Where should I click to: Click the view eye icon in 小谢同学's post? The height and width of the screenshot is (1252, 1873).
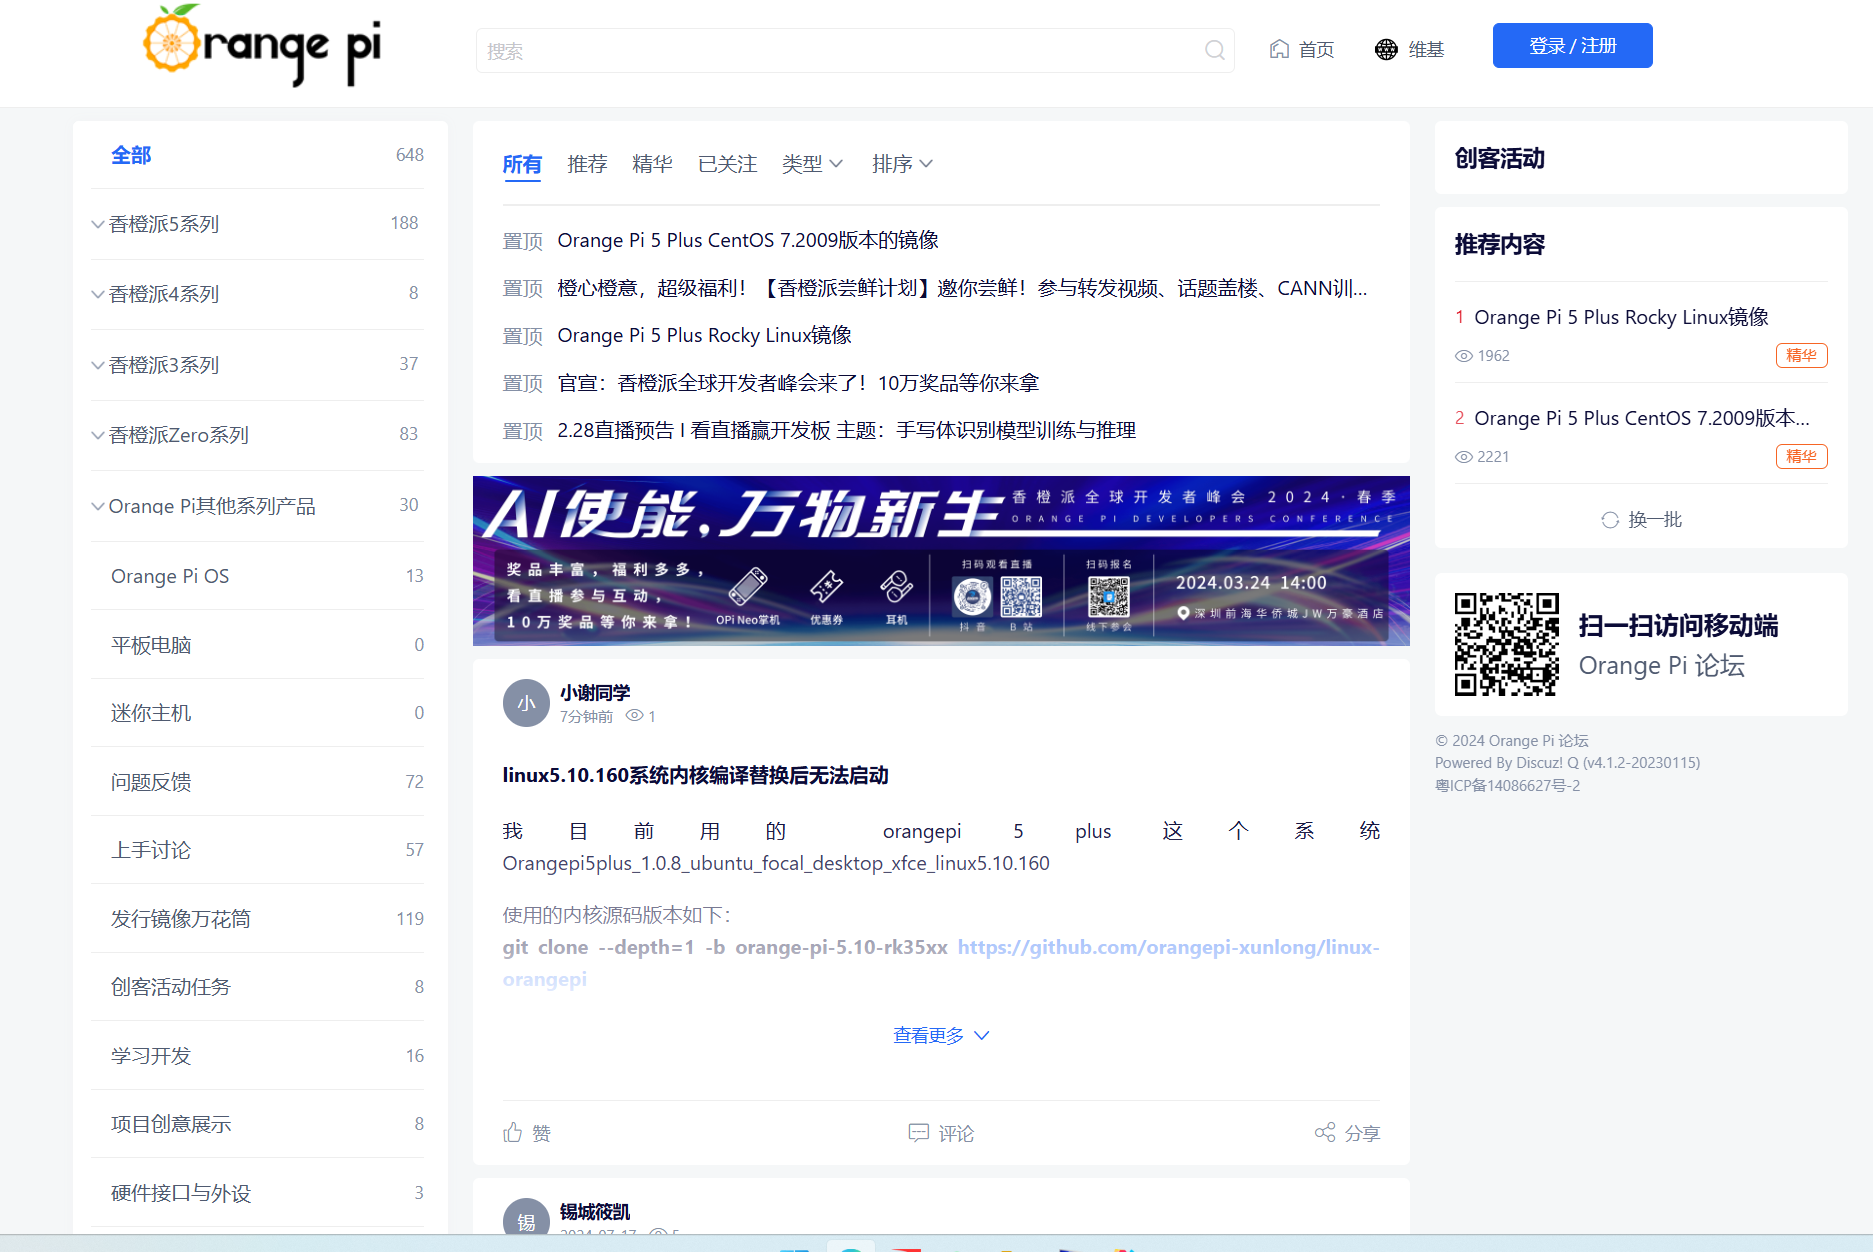(634, 716)
